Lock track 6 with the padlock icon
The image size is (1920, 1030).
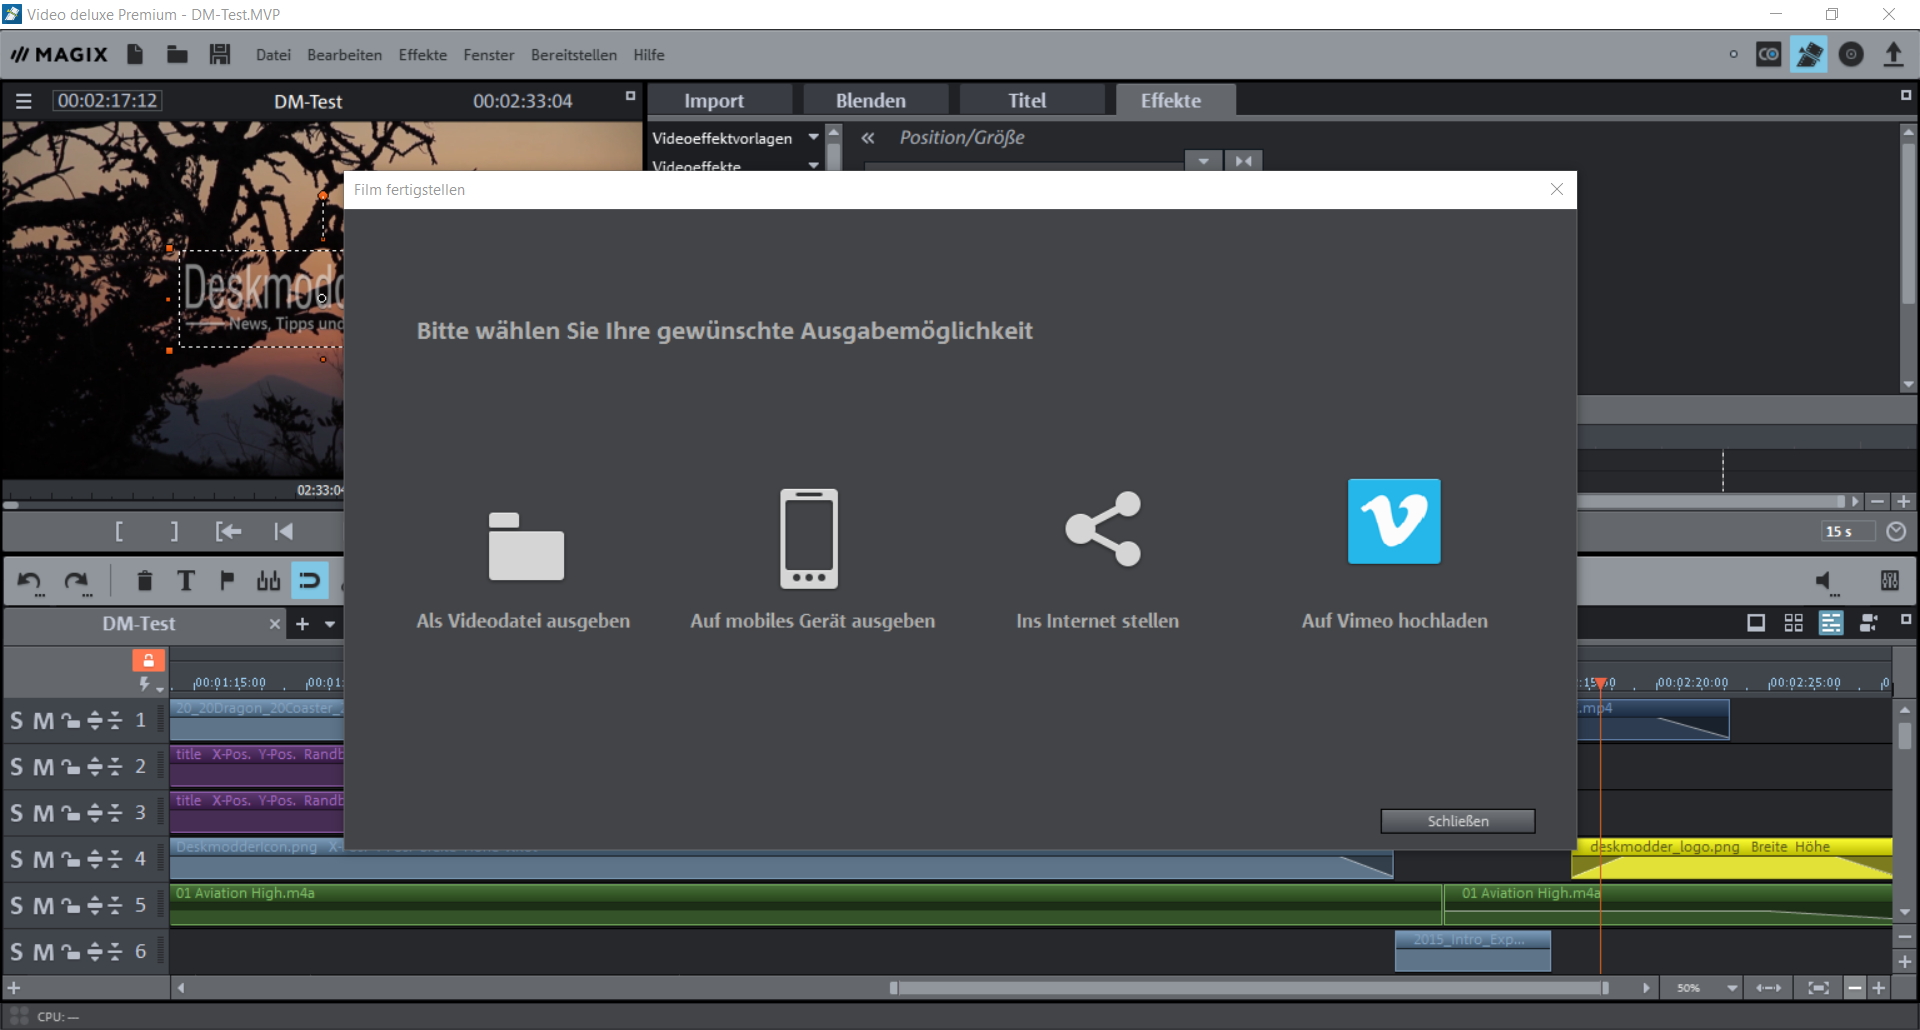(70, 951)
